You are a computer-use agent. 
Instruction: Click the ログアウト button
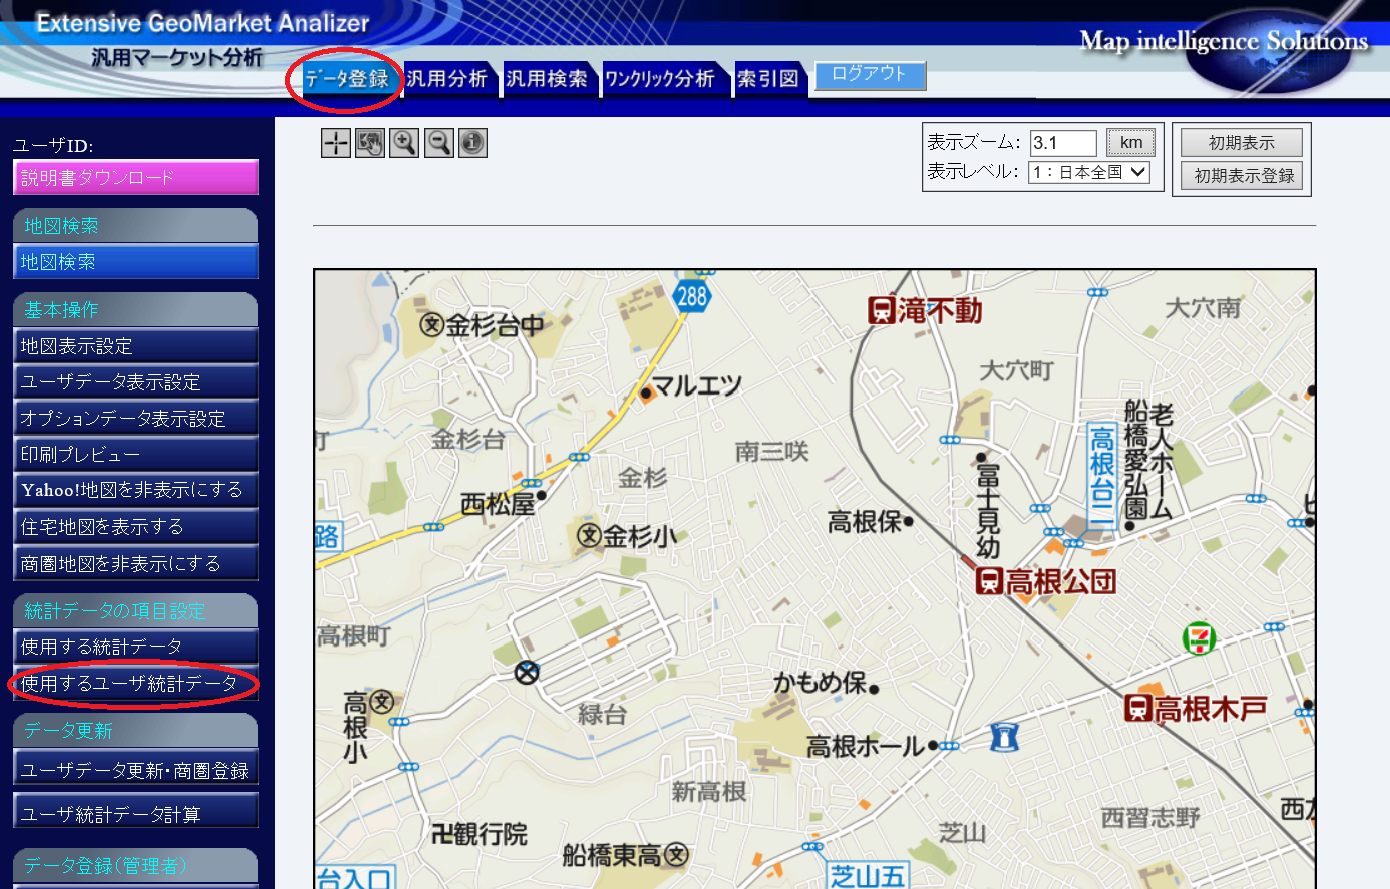point(870,75)
